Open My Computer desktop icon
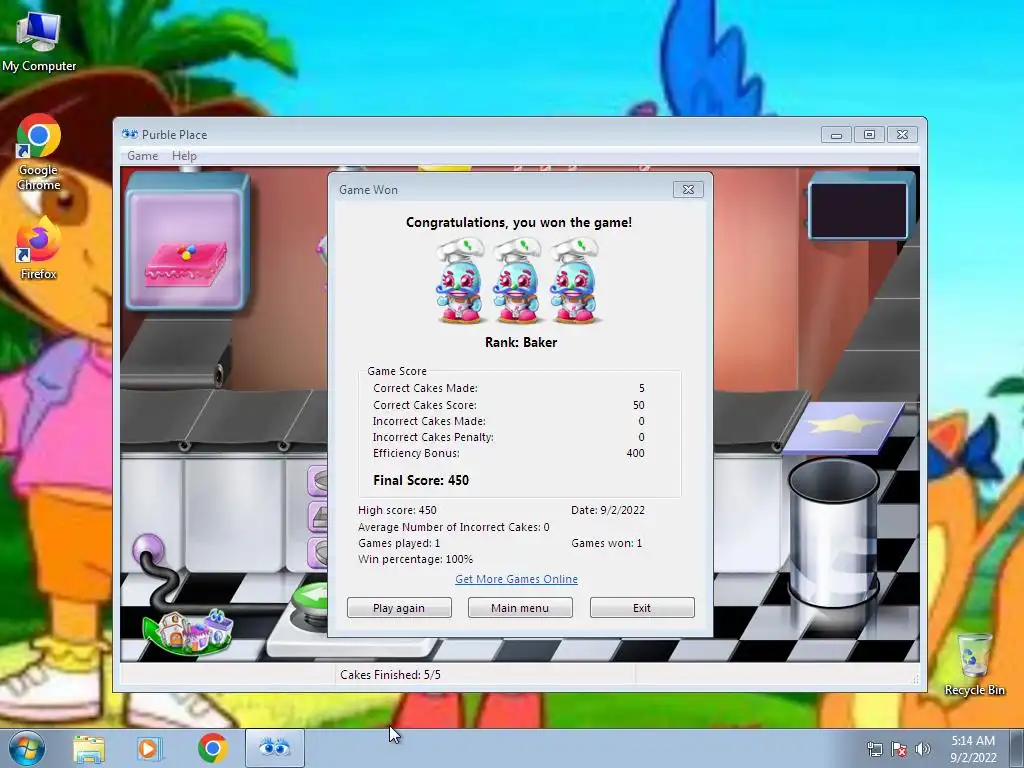 pyautogui.click(x=39, y=40)
